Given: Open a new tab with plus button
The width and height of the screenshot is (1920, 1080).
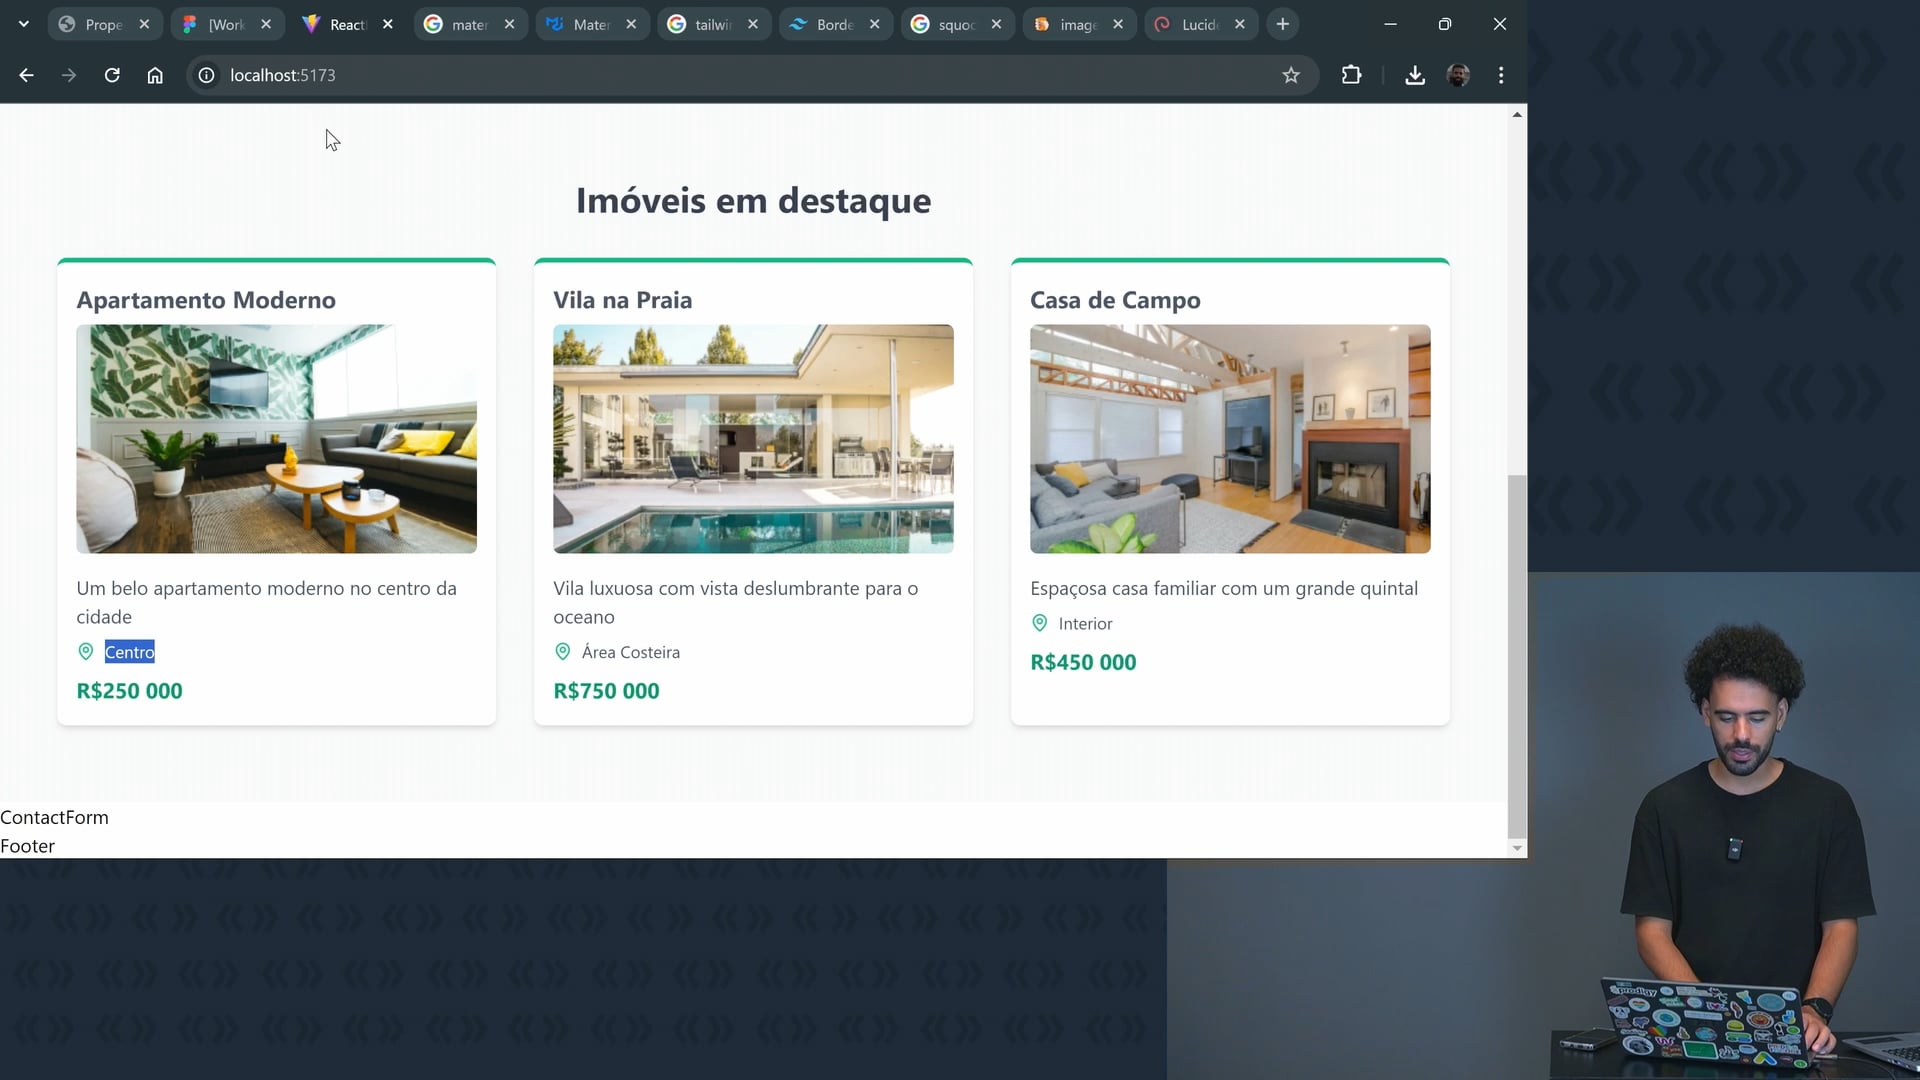Looking at the screenshot, I should [x=1283, y=24].
